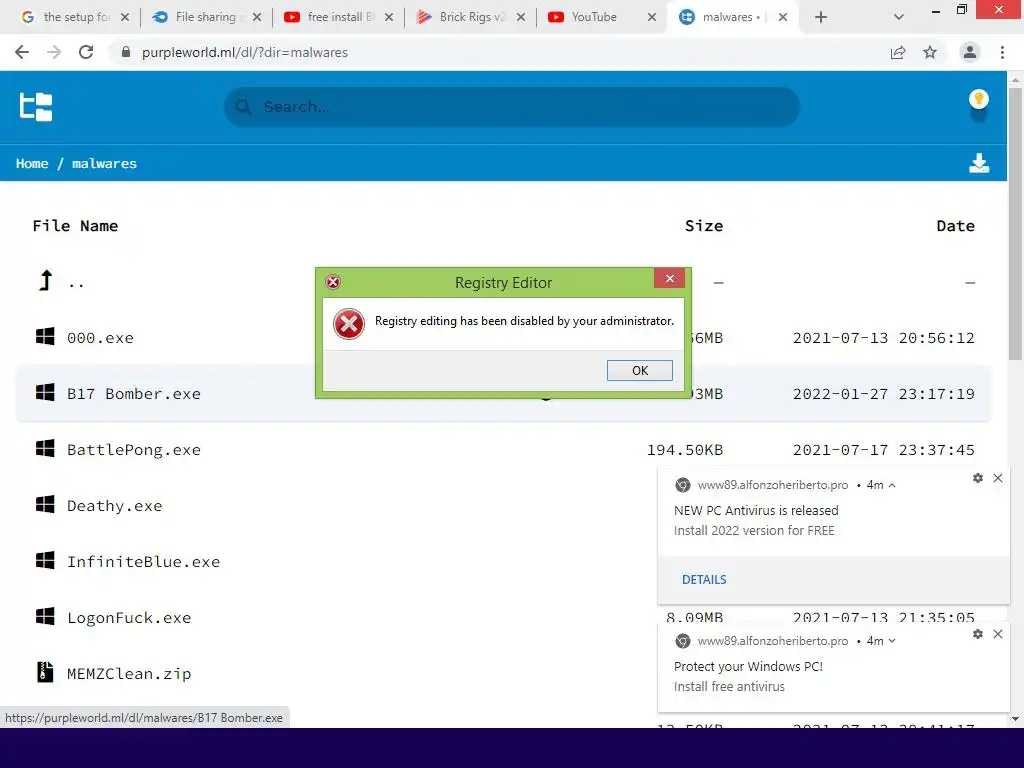Open the MEMZClean.zip file link
This screenshot has height=768, width=1024.
point(129,674)
